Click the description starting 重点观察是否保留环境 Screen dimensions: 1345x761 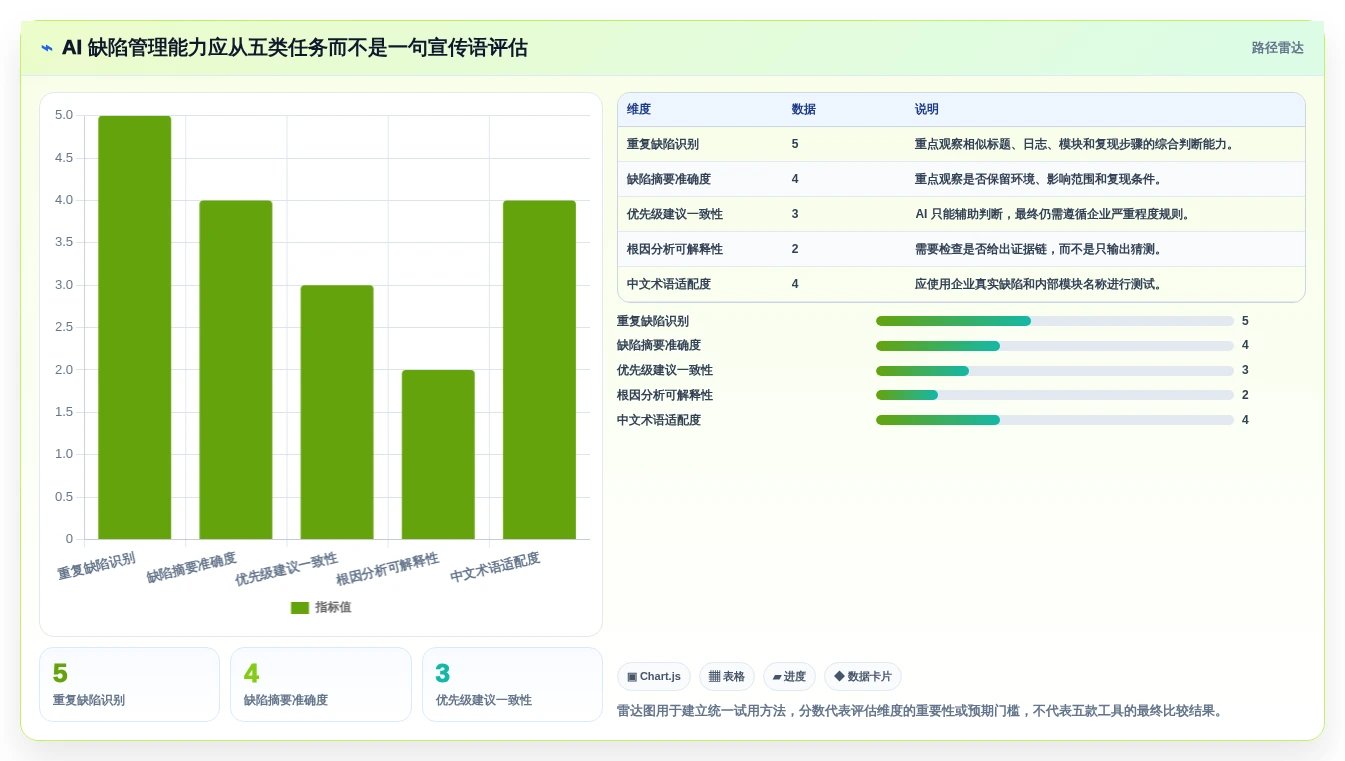pos(1041,179)
